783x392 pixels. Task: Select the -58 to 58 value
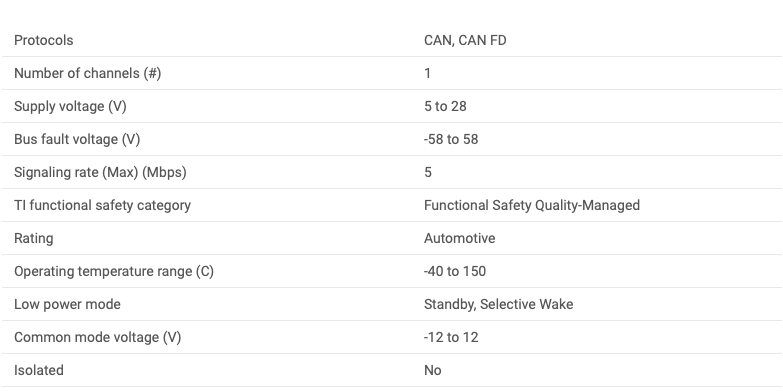[x=451, y=139]
